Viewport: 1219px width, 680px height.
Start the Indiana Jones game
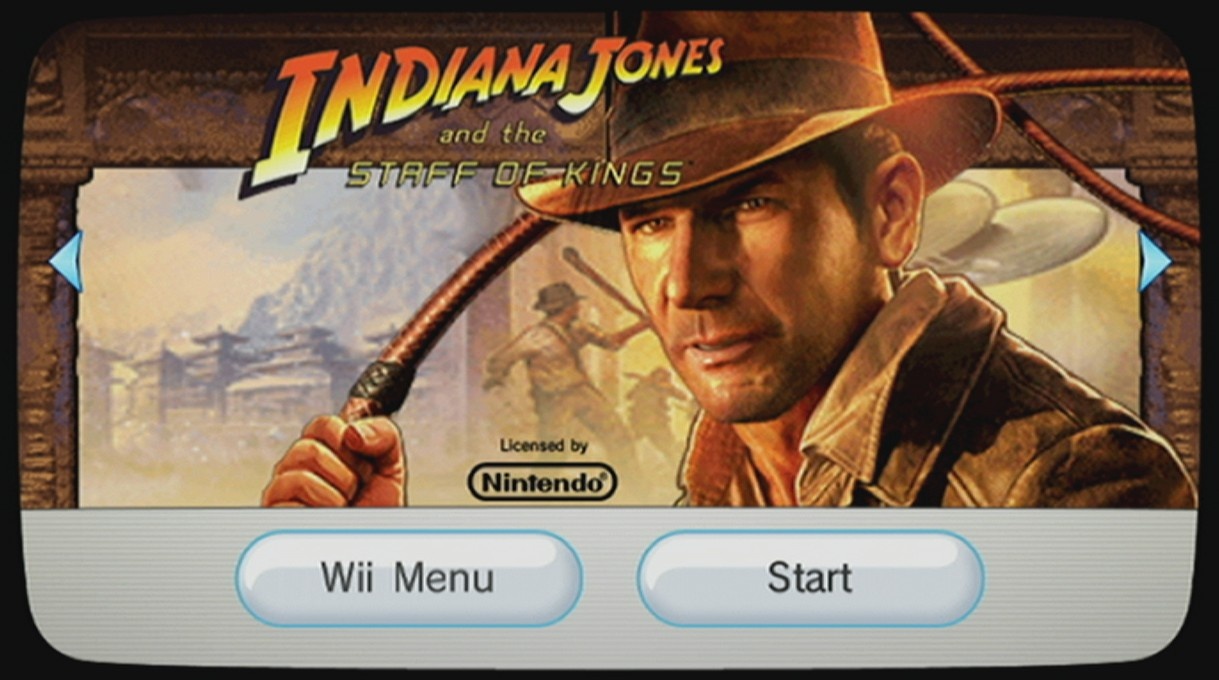[x=810, y=578]
